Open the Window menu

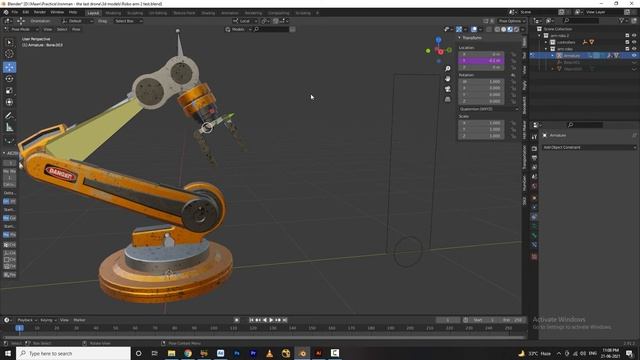[57, 12]
